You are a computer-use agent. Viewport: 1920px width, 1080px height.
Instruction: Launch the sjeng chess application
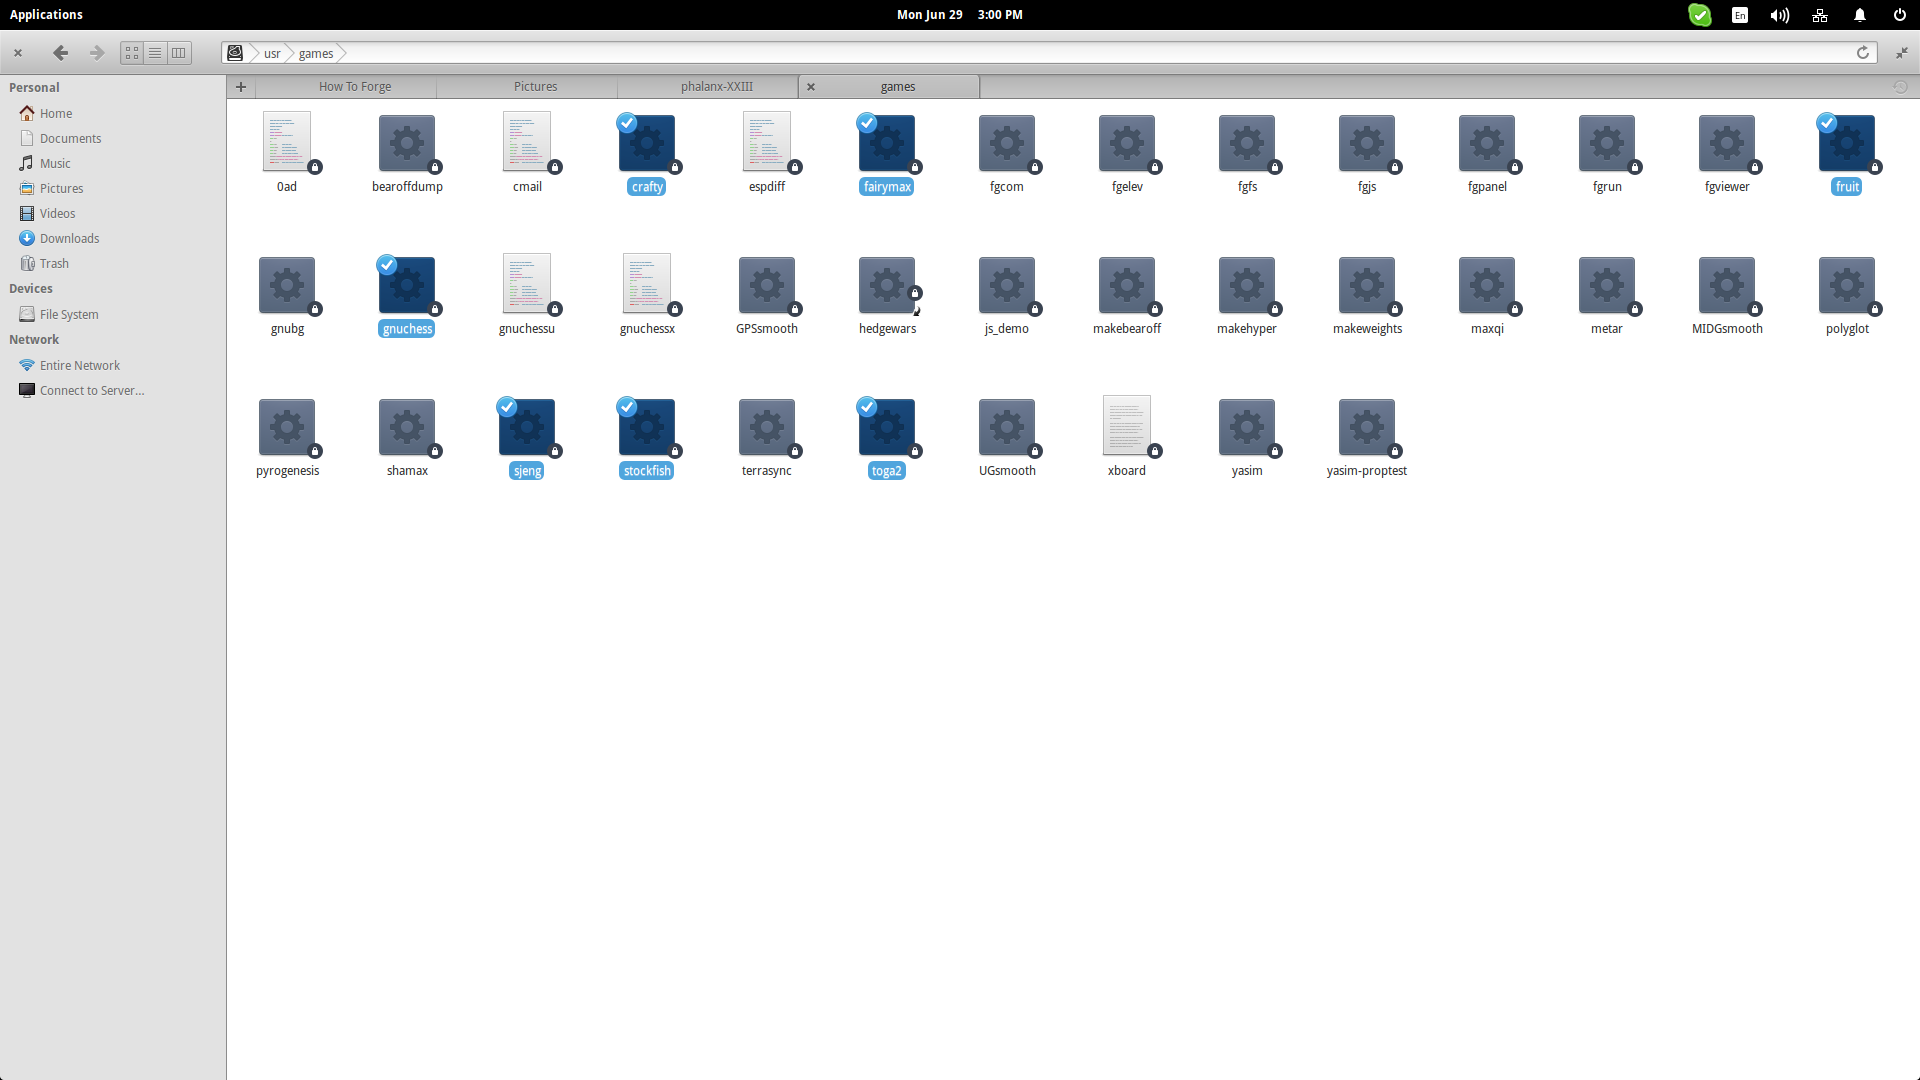[526, 427]
